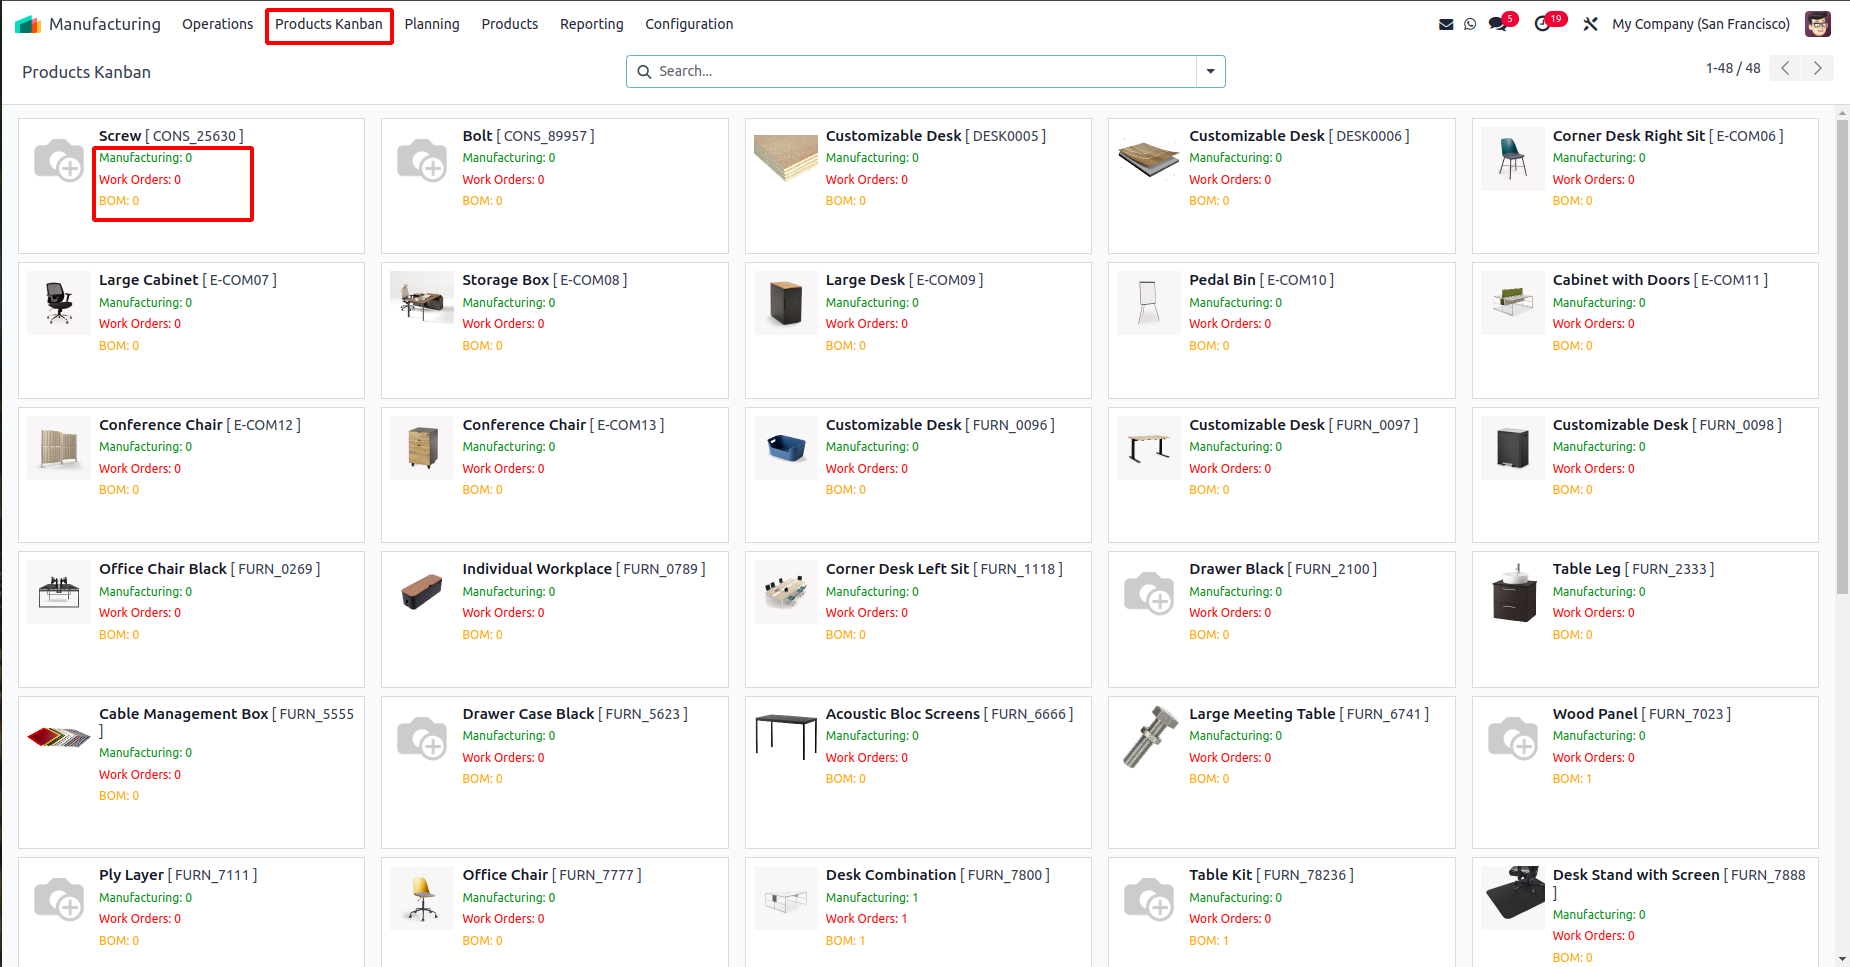
Task: Click the search magnifier icon
Action: point(644,71)
